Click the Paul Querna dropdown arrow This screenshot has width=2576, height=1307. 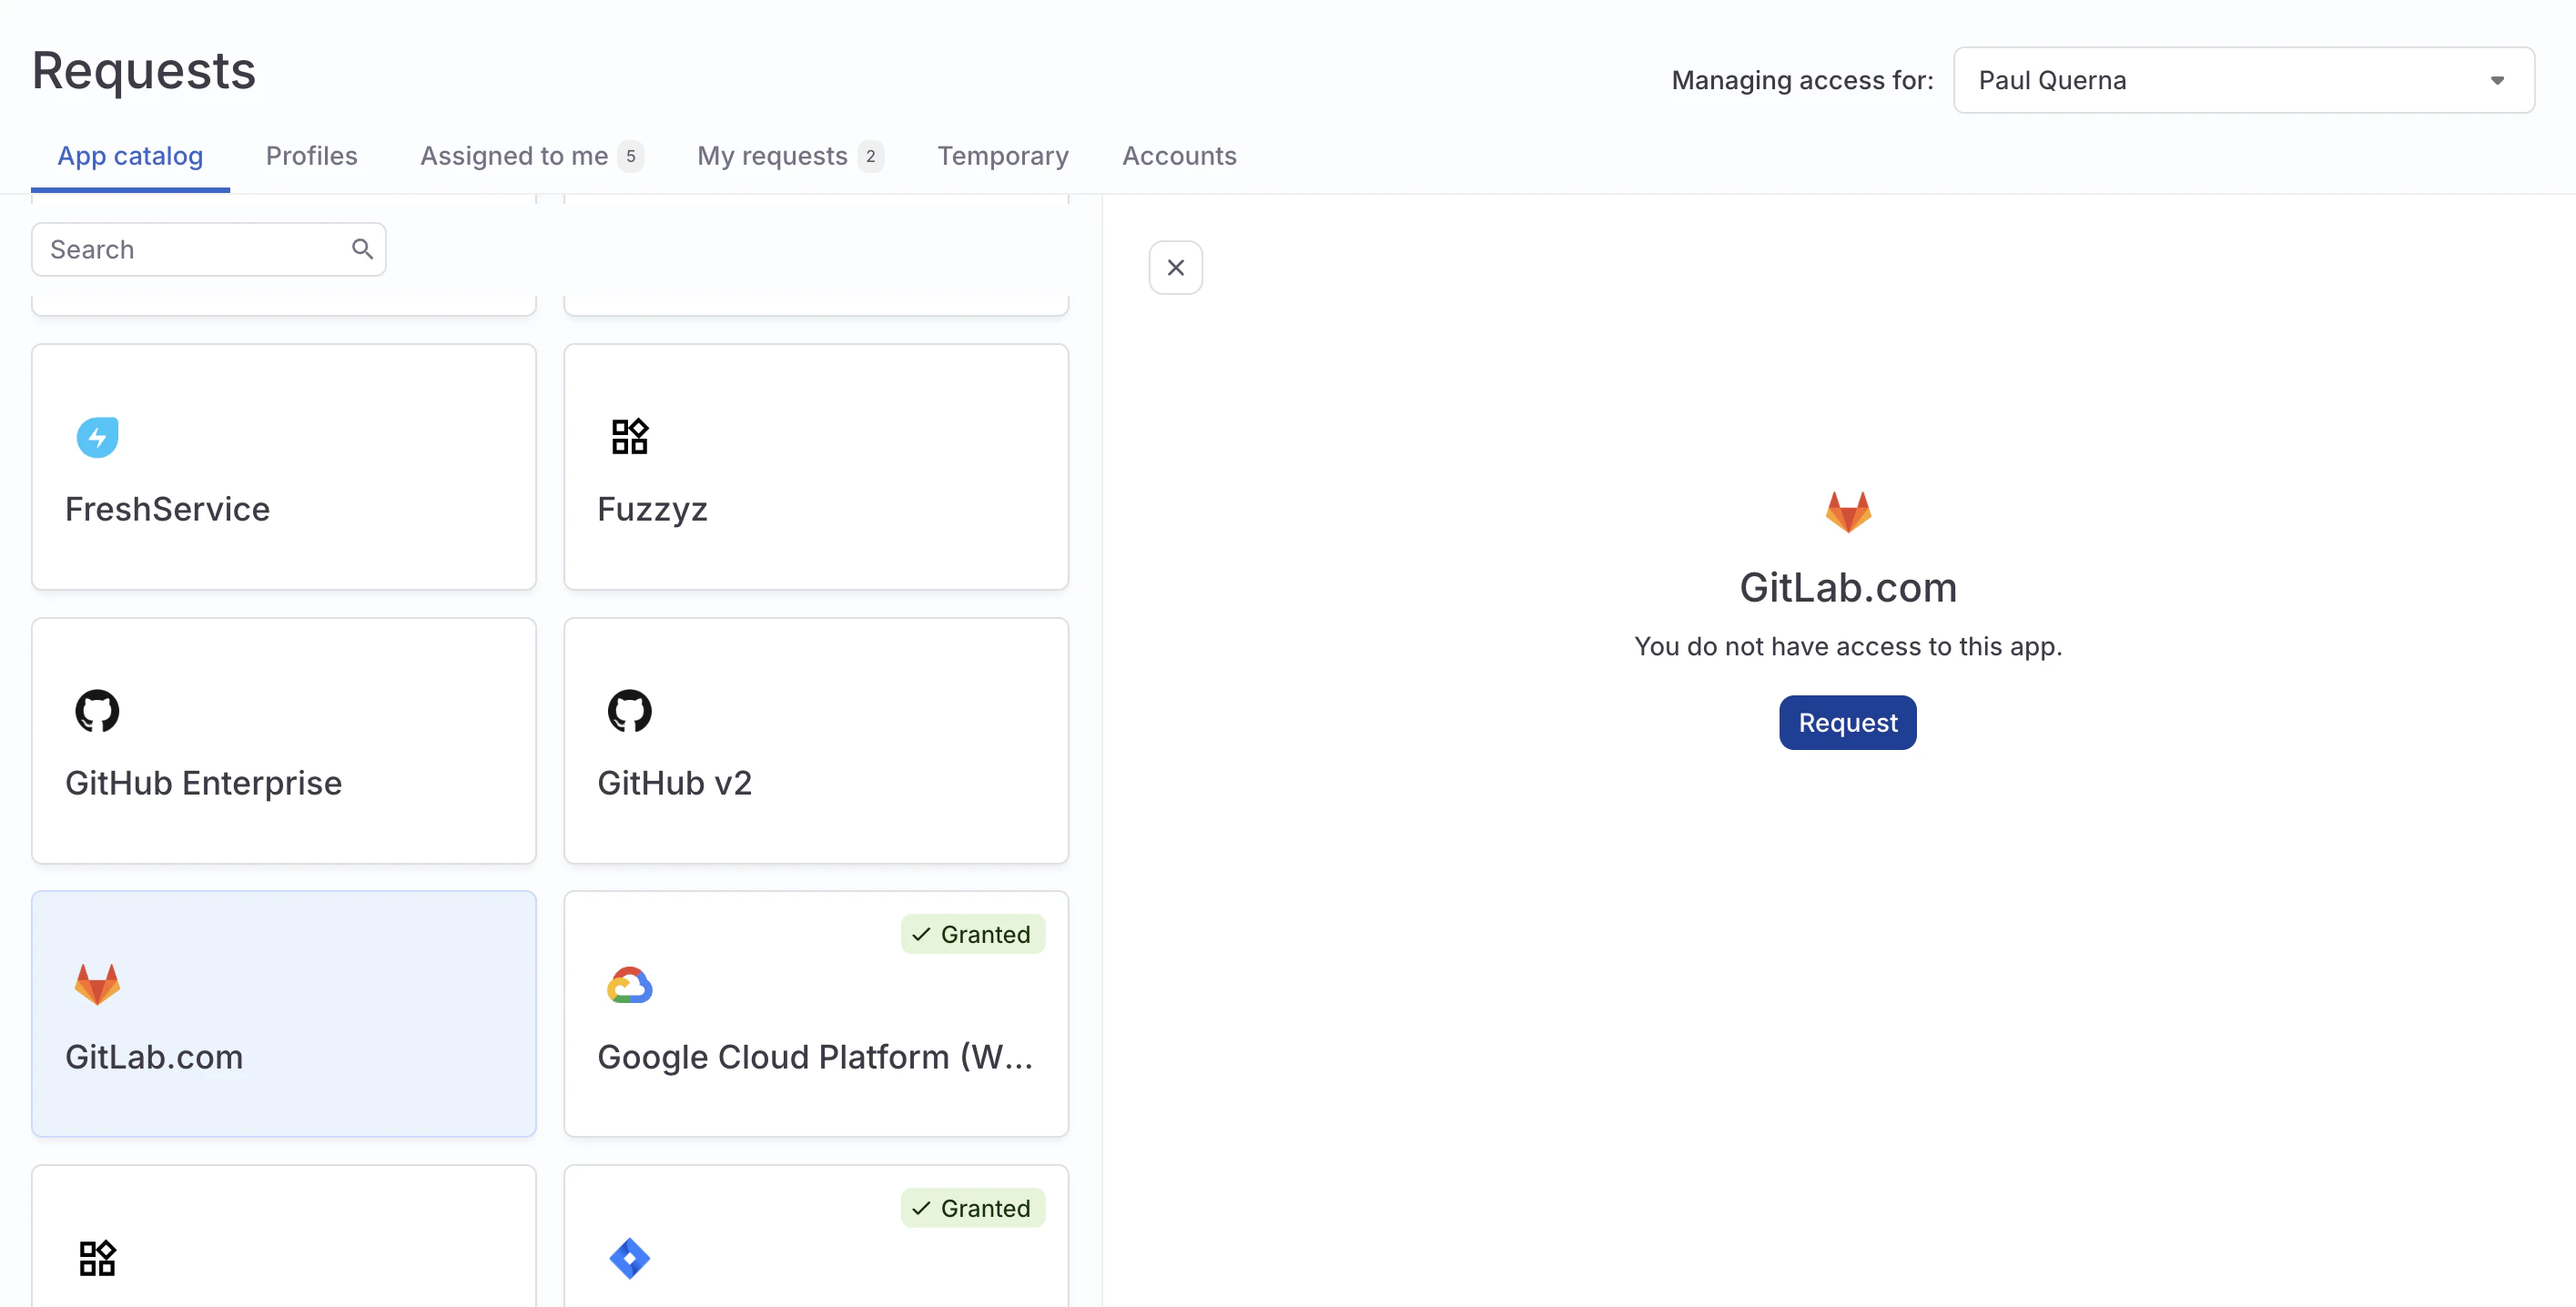tap(2496, 80)
